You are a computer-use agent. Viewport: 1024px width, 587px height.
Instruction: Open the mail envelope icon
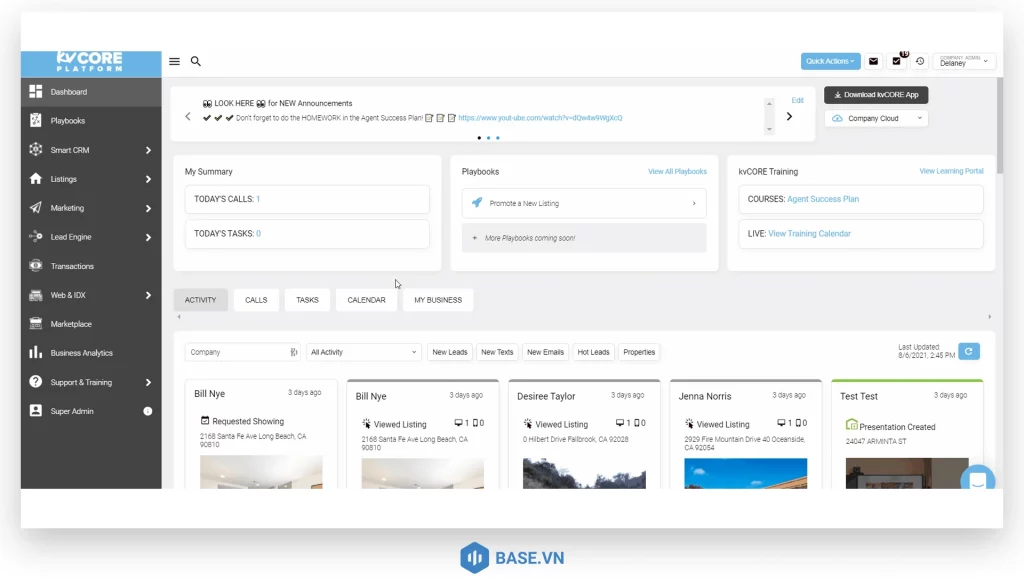873,61
